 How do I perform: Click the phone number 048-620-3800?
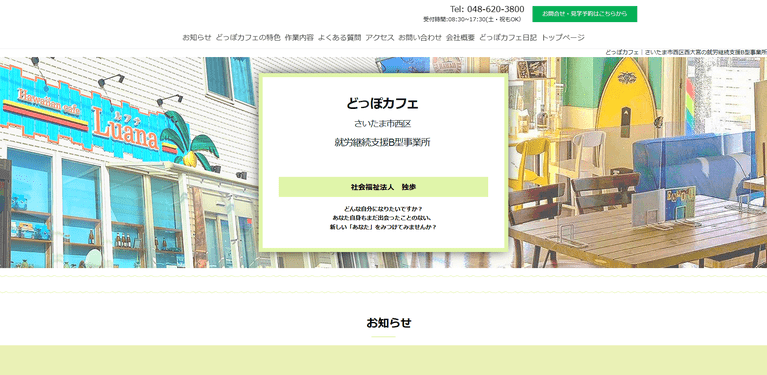[x=496, y=9]
